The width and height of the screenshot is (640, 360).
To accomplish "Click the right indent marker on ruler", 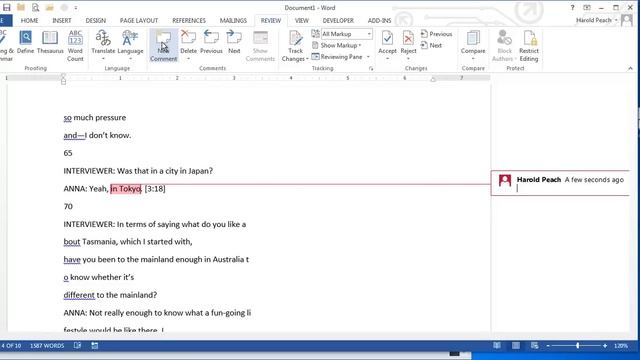I will pyautogui.click(x=433, y=79).
